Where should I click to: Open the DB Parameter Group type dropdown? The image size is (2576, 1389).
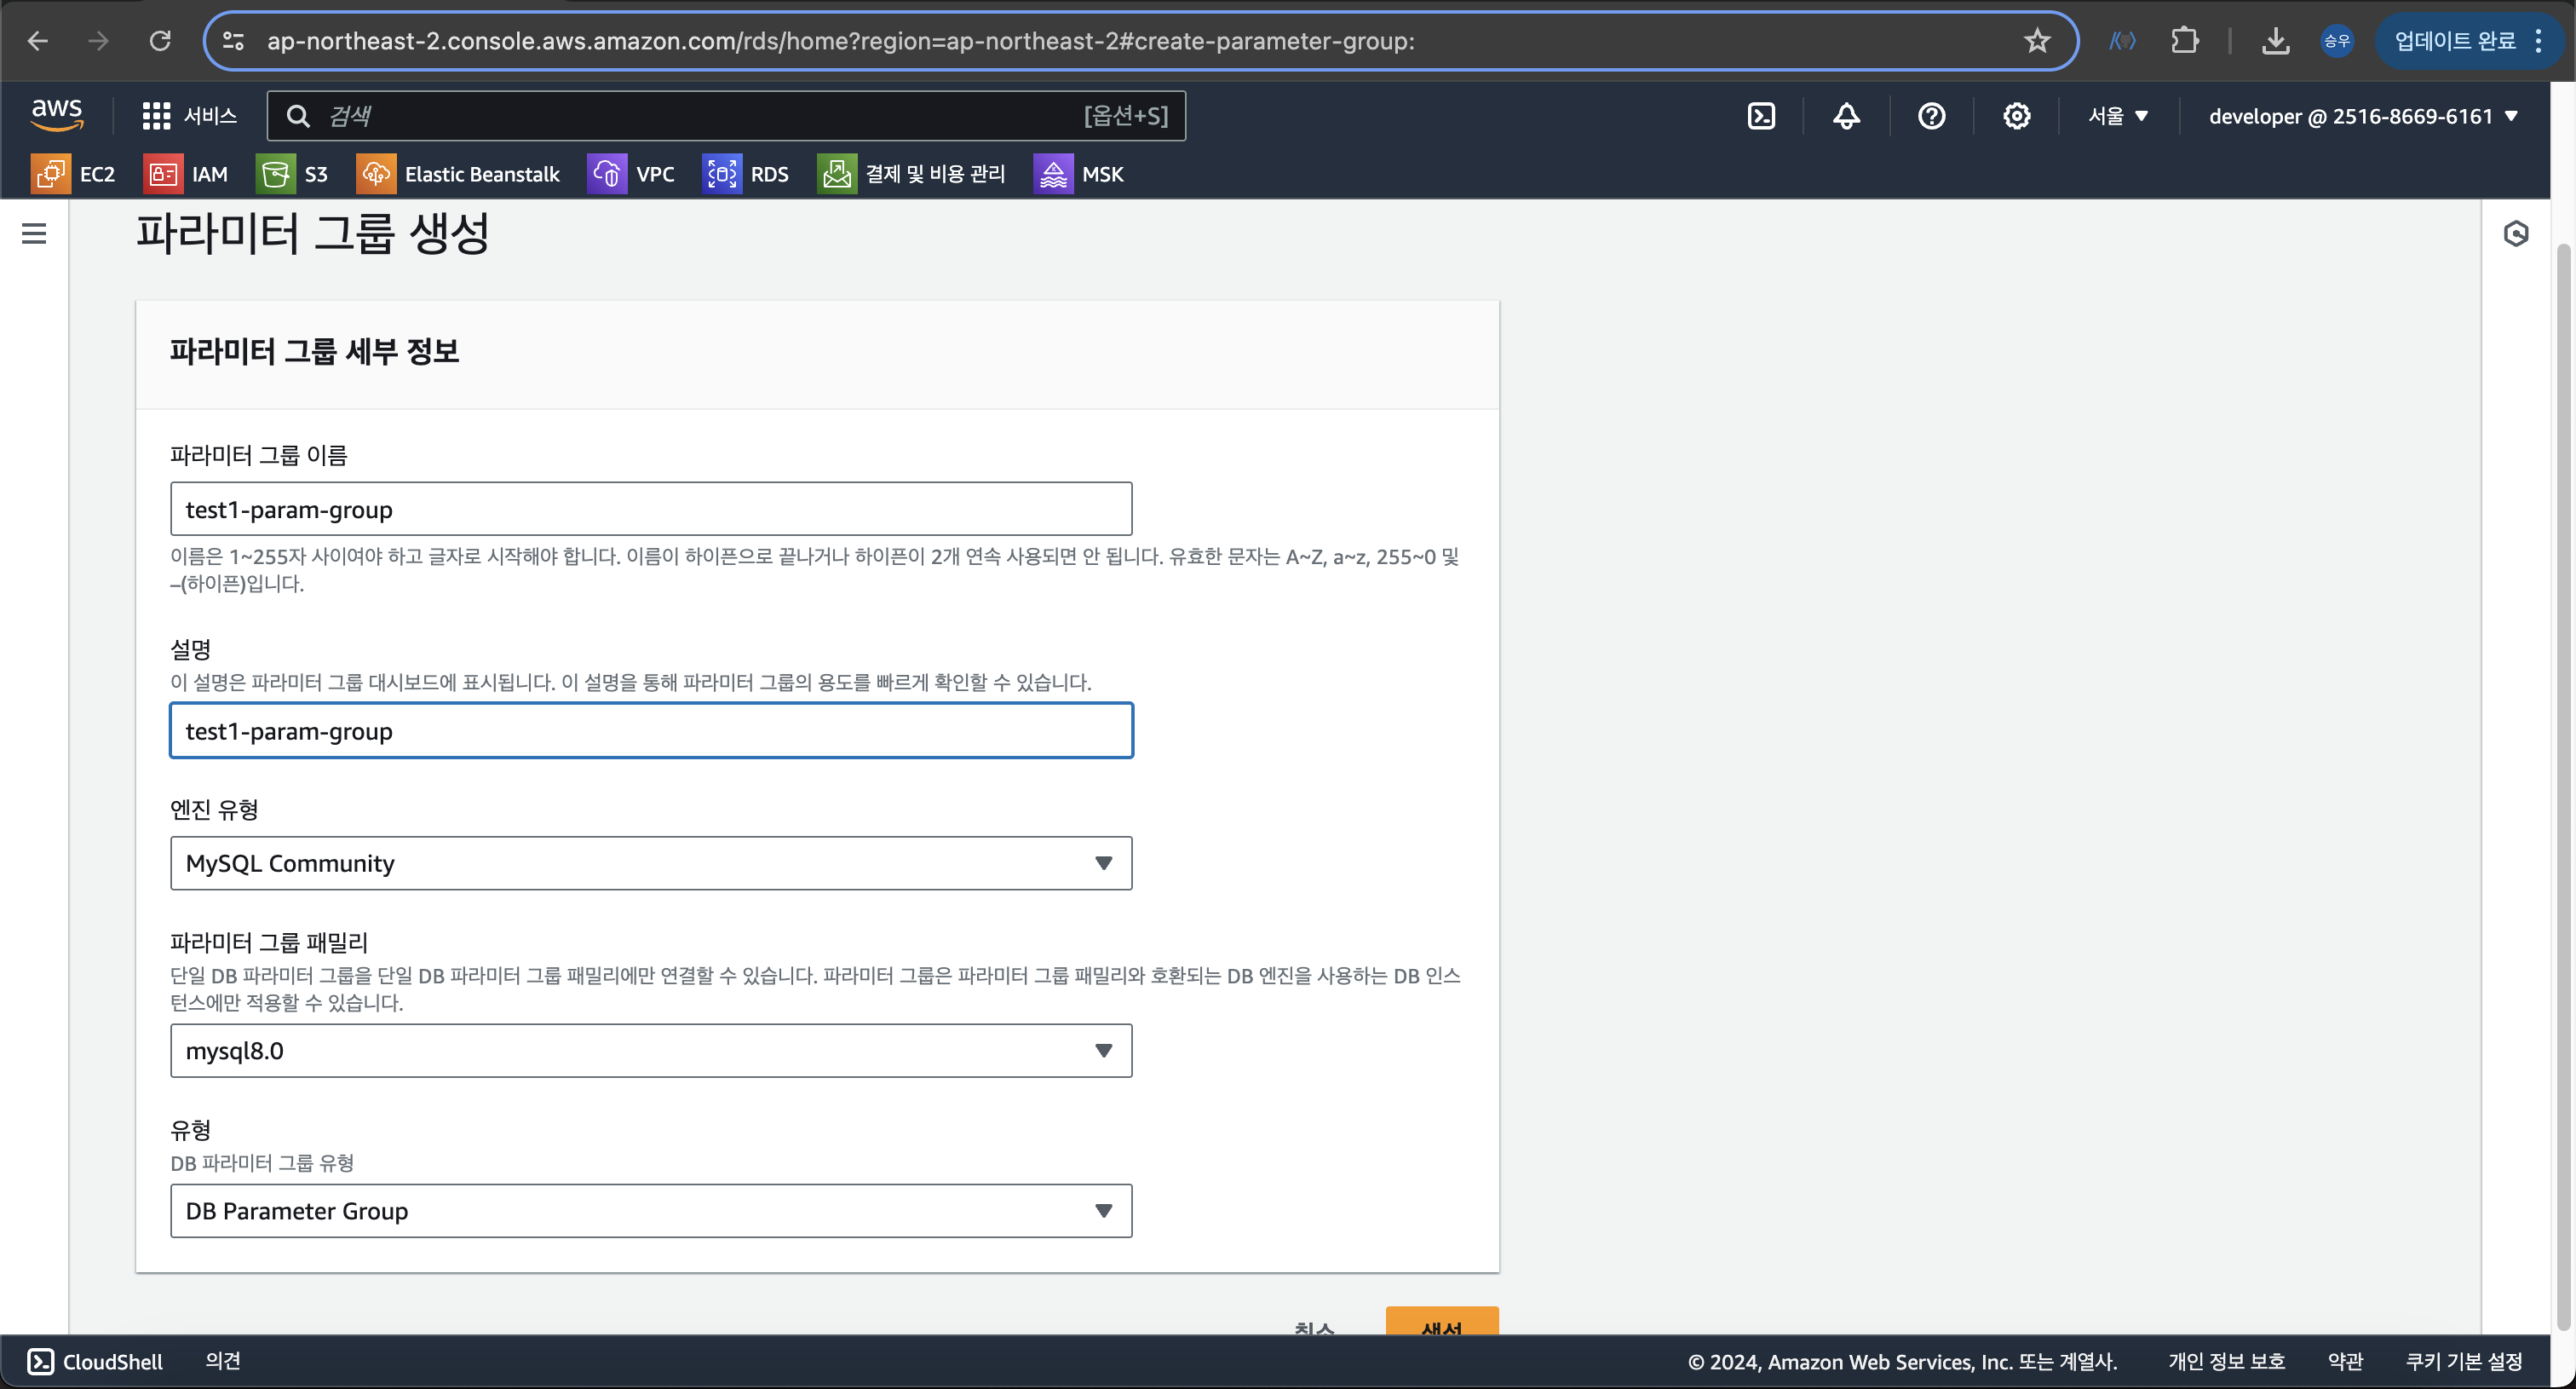651,1211
